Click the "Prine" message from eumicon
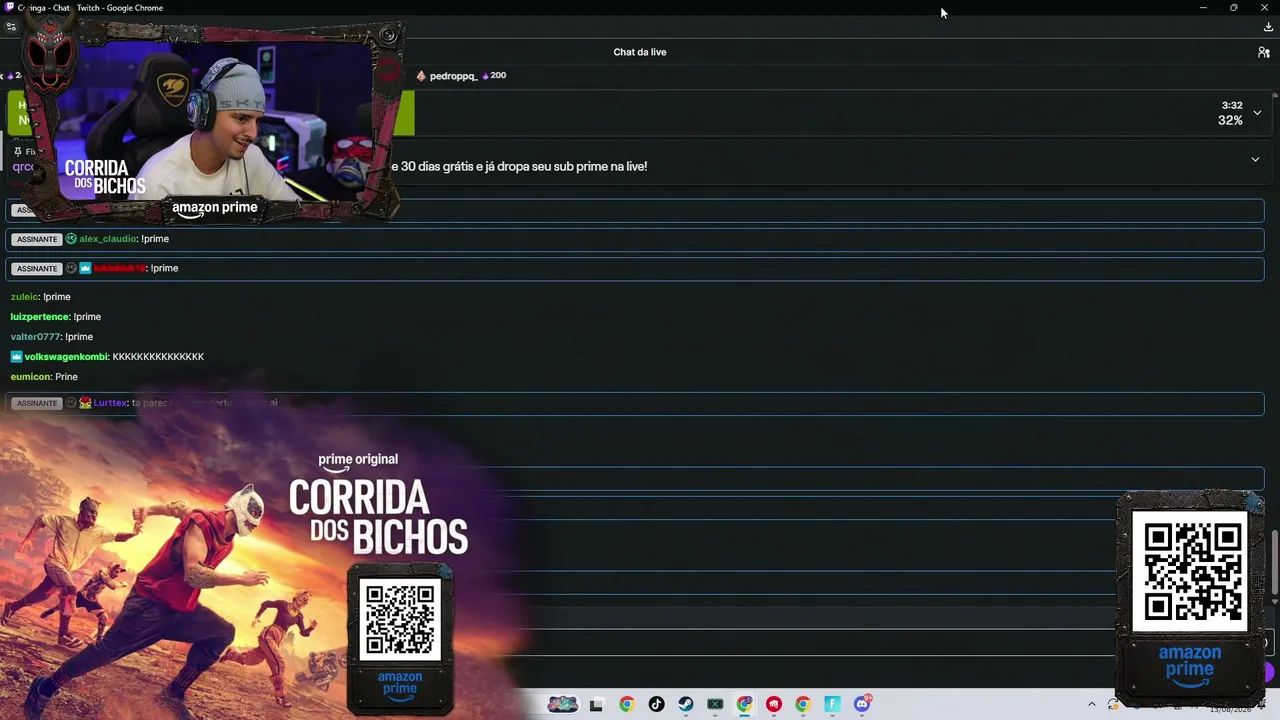This screenshot has width=1280, height=720. (66, 377)
